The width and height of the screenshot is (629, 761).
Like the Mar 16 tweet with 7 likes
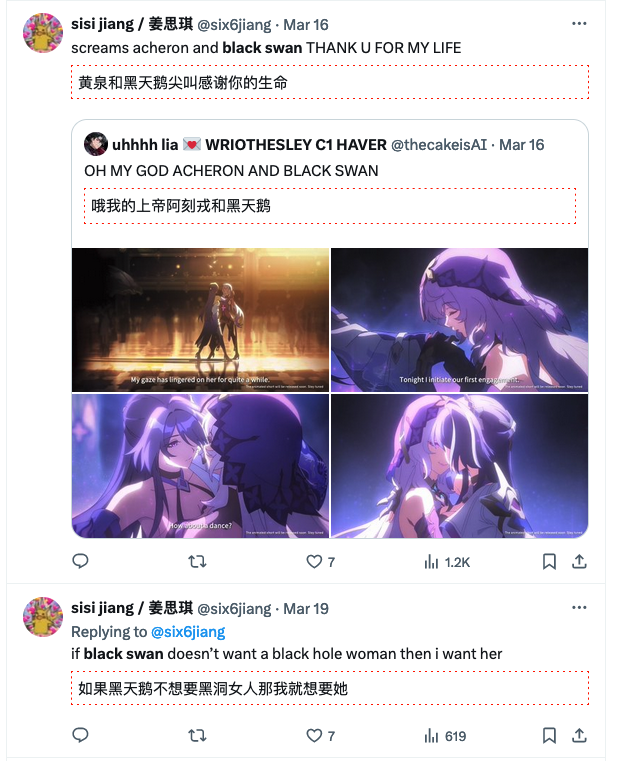pyautogui.click(x=320, y=562)
